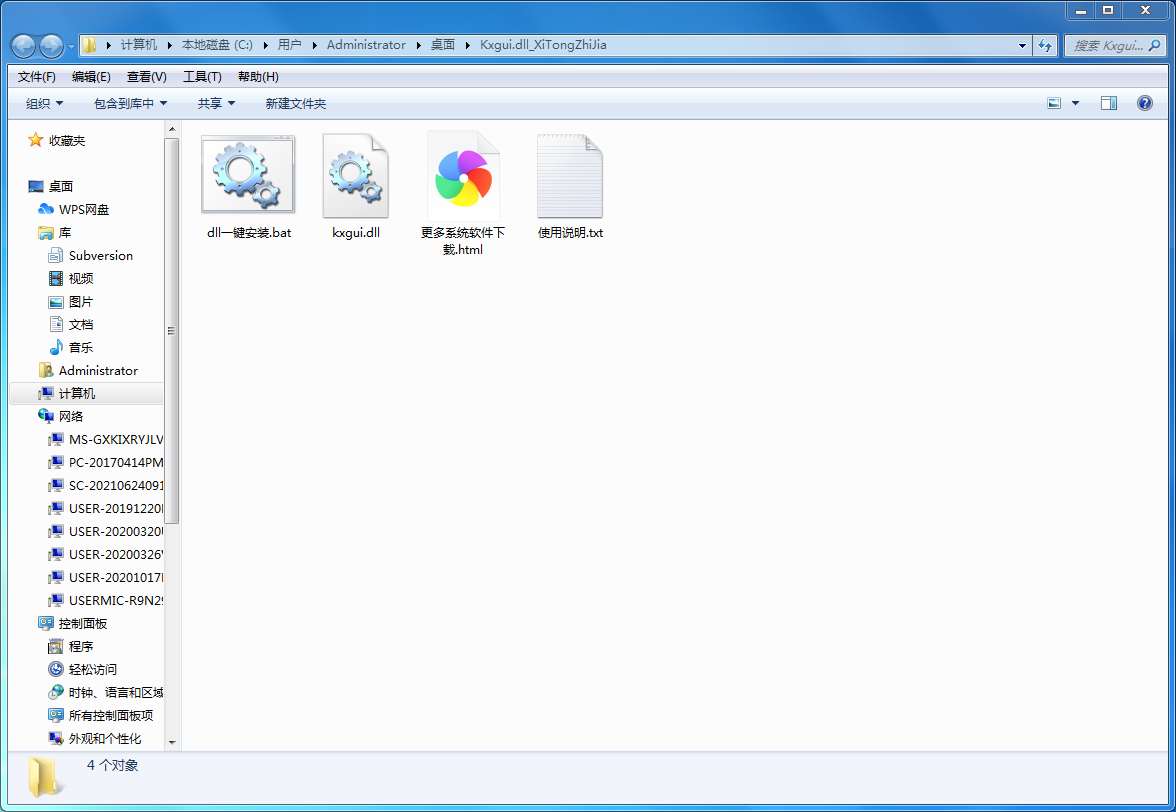Screen dimensions: 1176x812
Task: Click the sidebar scroll down arrow
Action: (172, 742)
